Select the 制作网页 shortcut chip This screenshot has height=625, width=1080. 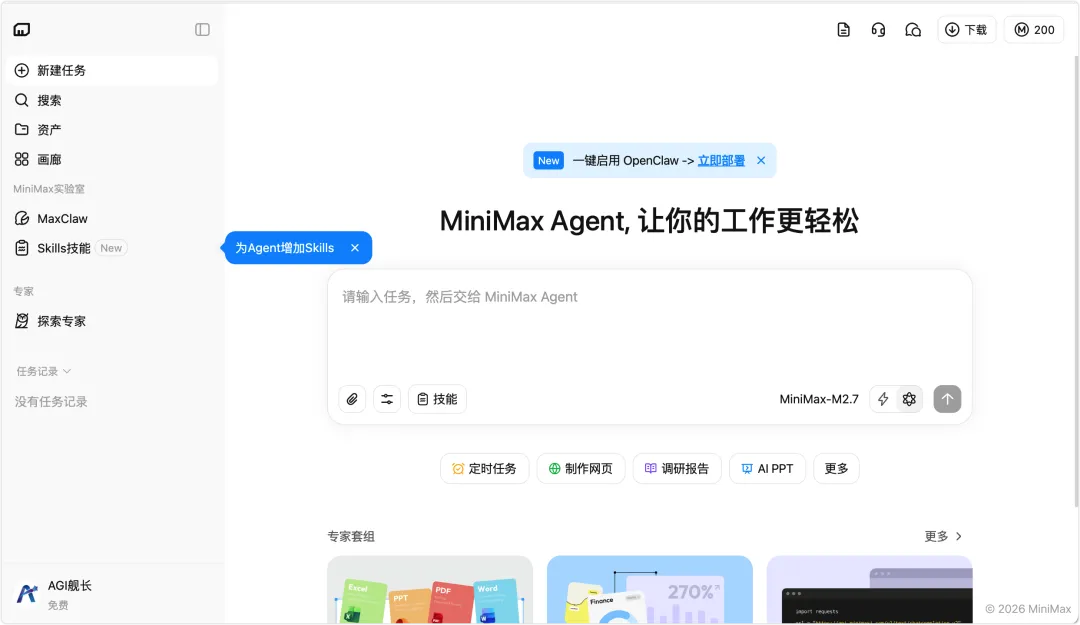point(581,469)
